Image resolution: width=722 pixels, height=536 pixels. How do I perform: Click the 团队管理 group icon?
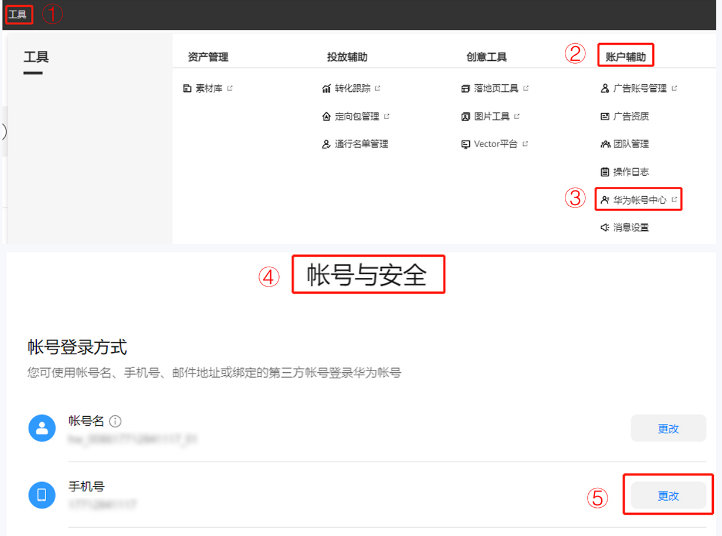605,144
